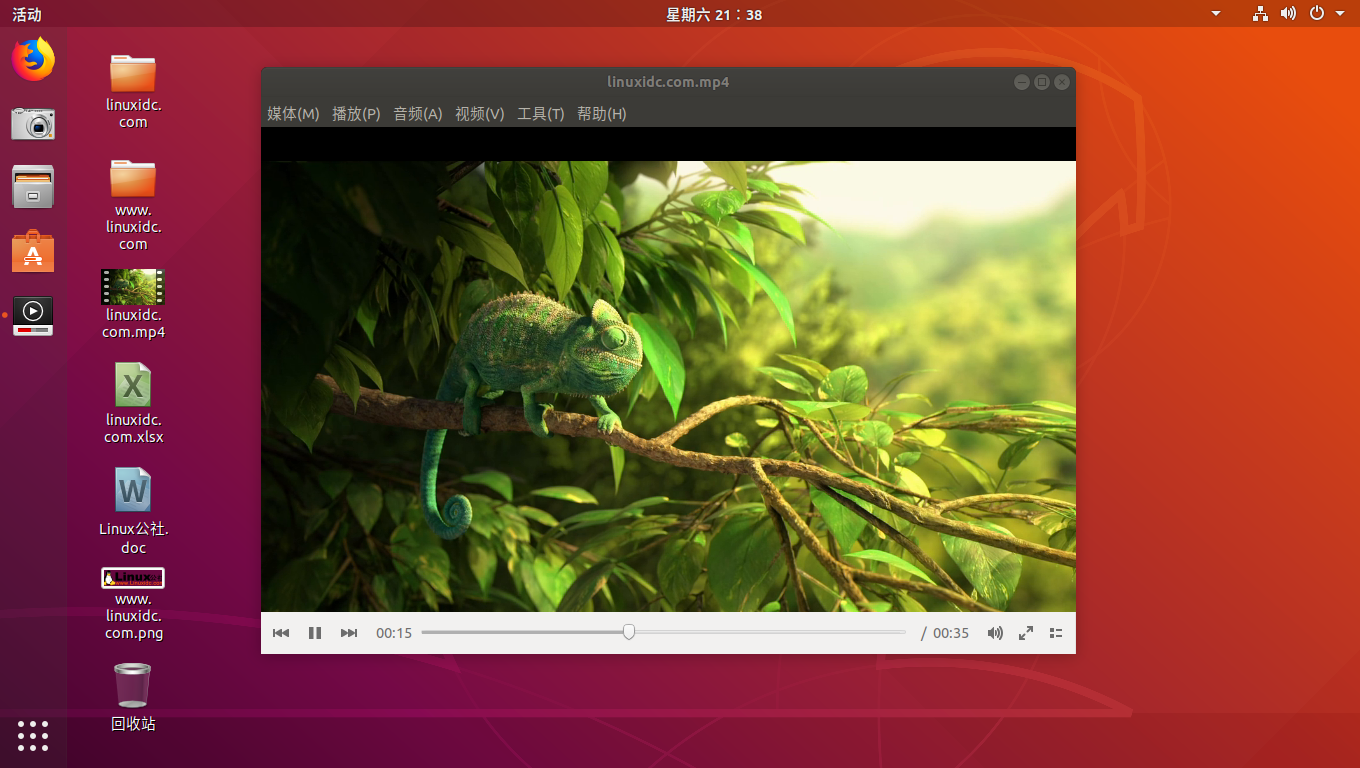
Task: Open the Files manager in dock
Action: tap(33, 187)
